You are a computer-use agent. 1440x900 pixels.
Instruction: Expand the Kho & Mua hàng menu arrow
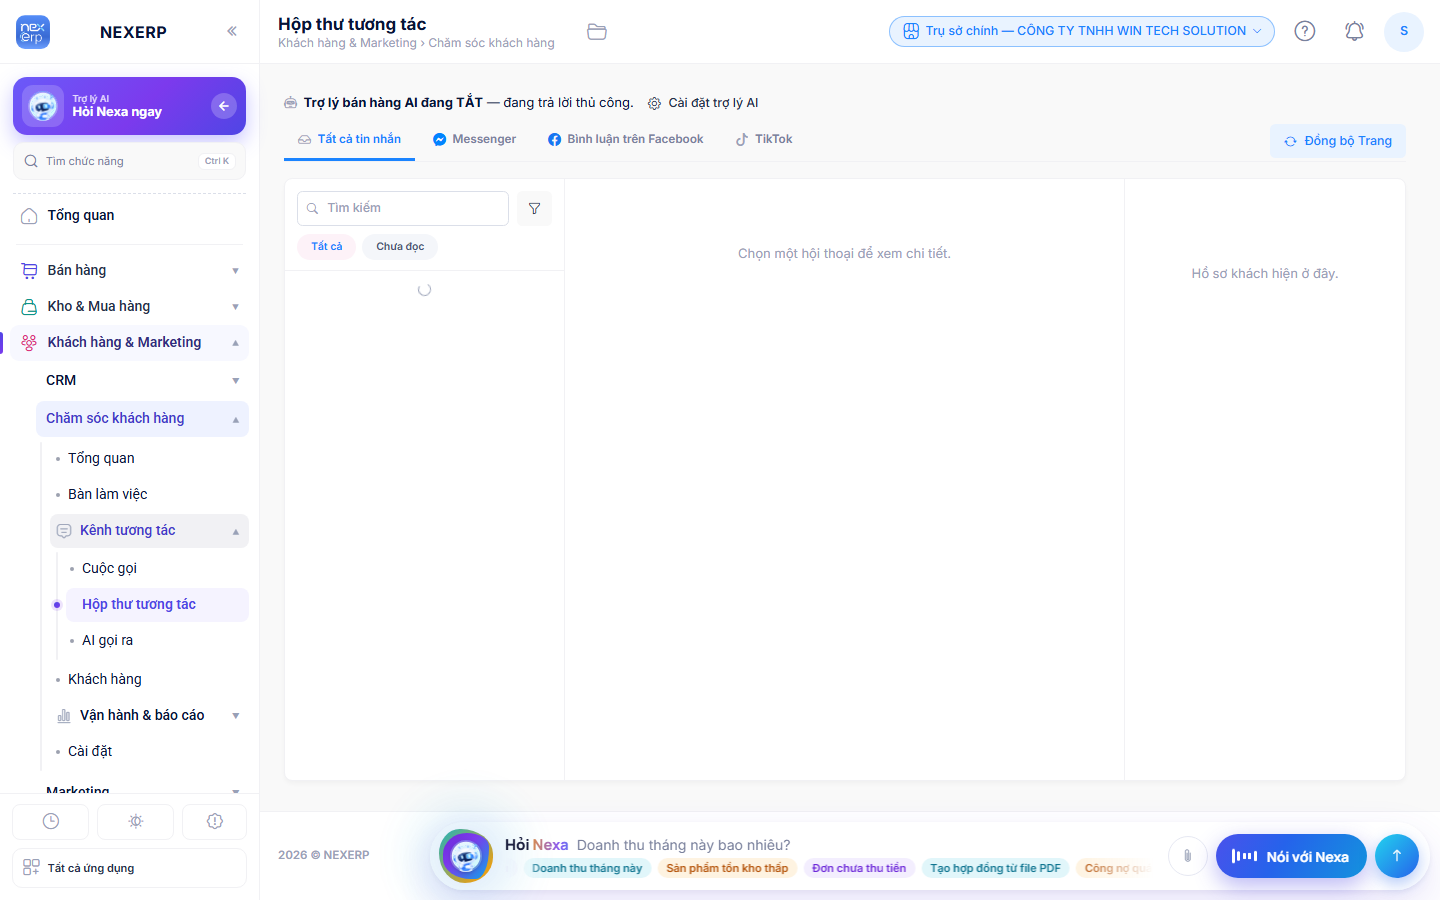pos(236,307)
